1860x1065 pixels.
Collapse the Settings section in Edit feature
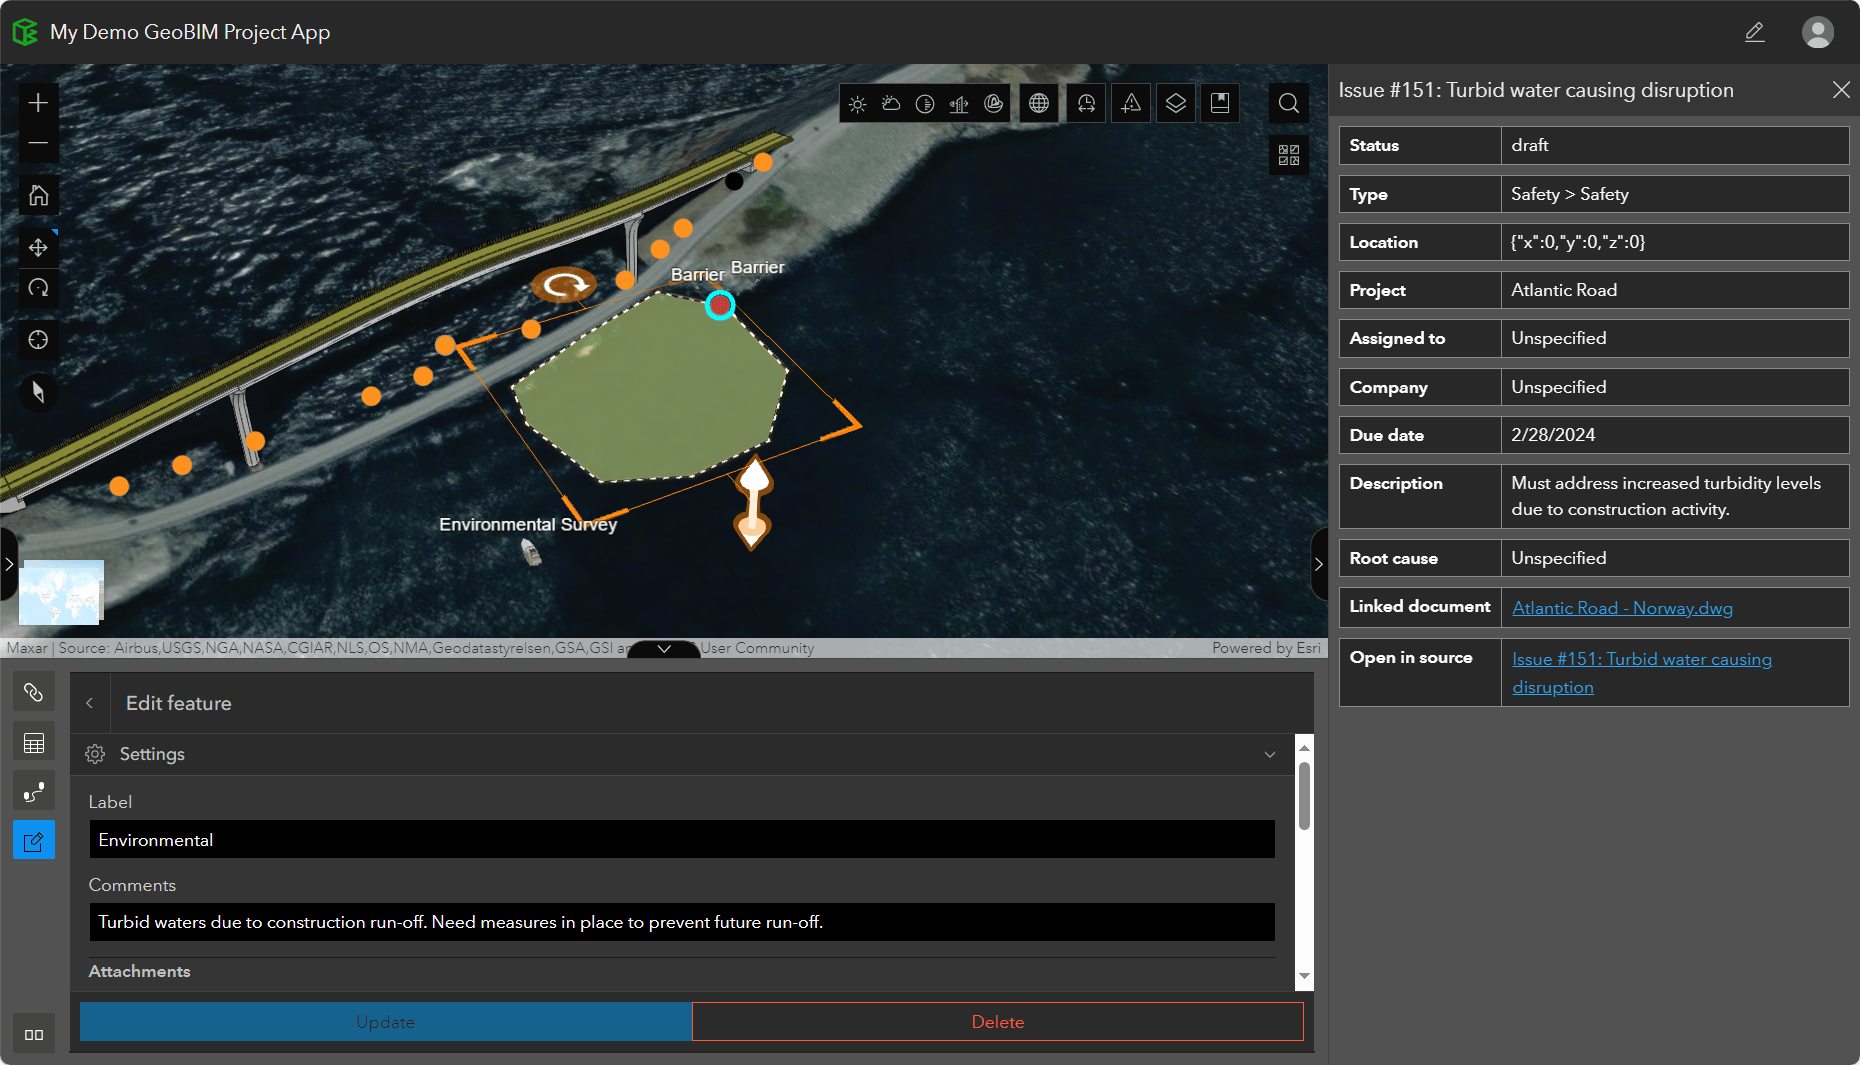tap(1269, 754)
